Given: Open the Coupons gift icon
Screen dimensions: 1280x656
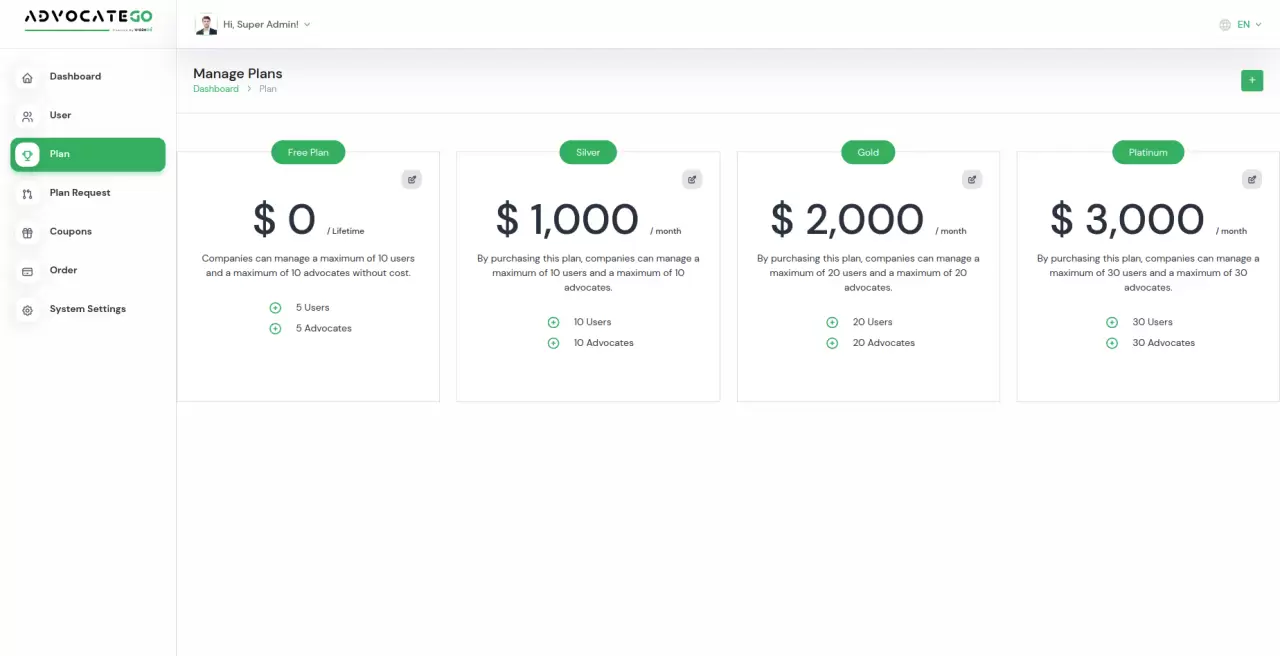Looking at the screenshot, I should [27, 232].
